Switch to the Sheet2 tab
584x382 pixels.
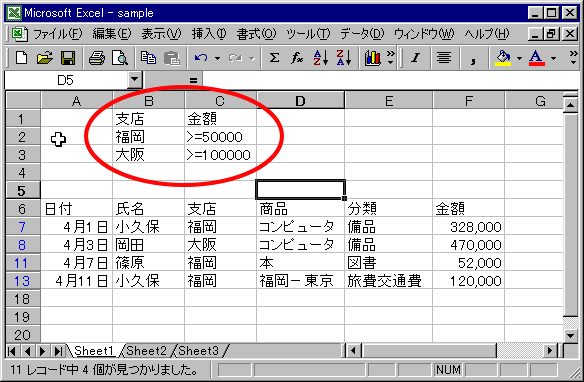click(x=146, y=351)
